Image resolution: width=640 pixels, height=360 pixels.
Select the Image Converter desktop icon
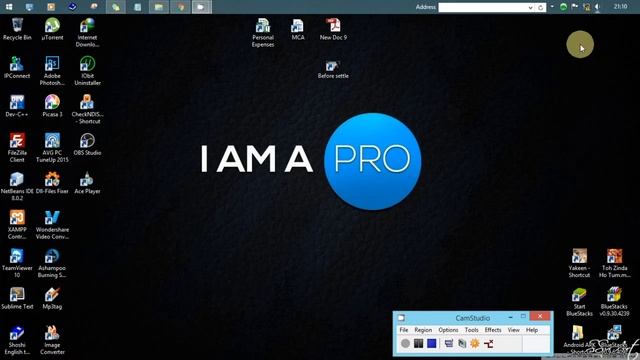52,340
